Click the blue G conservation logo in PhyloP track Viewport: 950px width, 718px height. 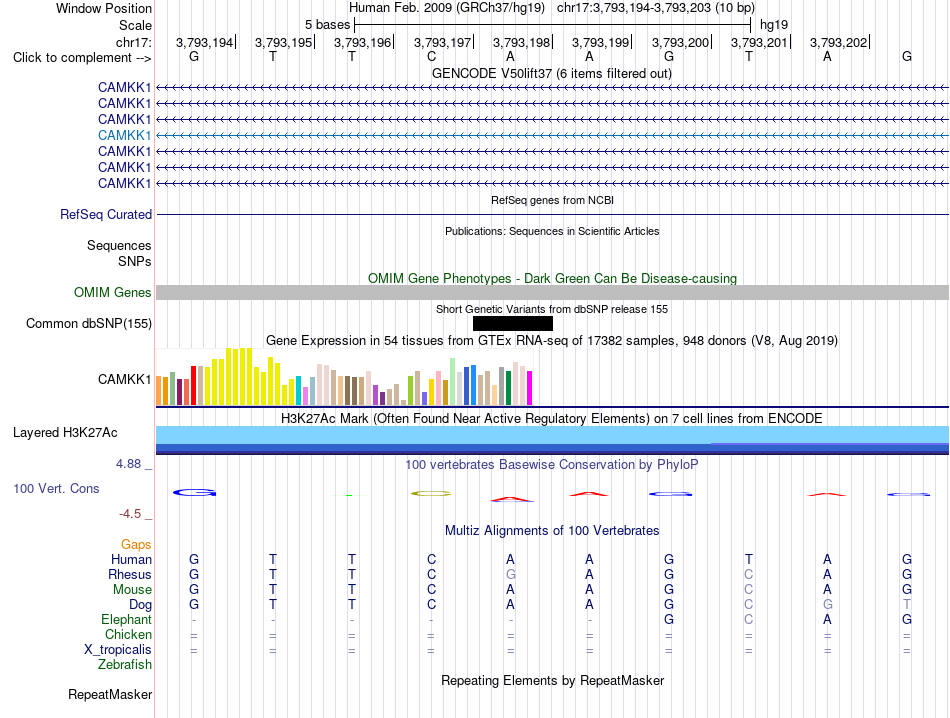coord(194,493)
